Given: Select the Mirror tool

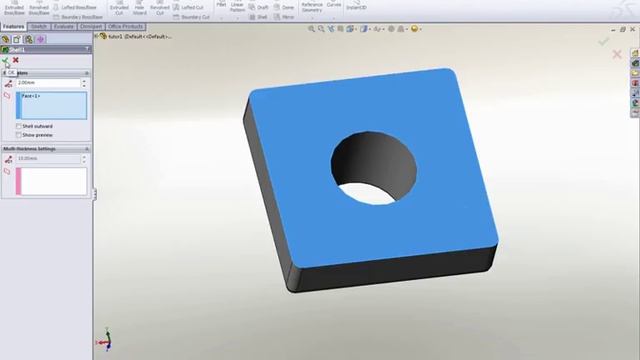Looking at the screenshot, I should (x=284, y=17).
